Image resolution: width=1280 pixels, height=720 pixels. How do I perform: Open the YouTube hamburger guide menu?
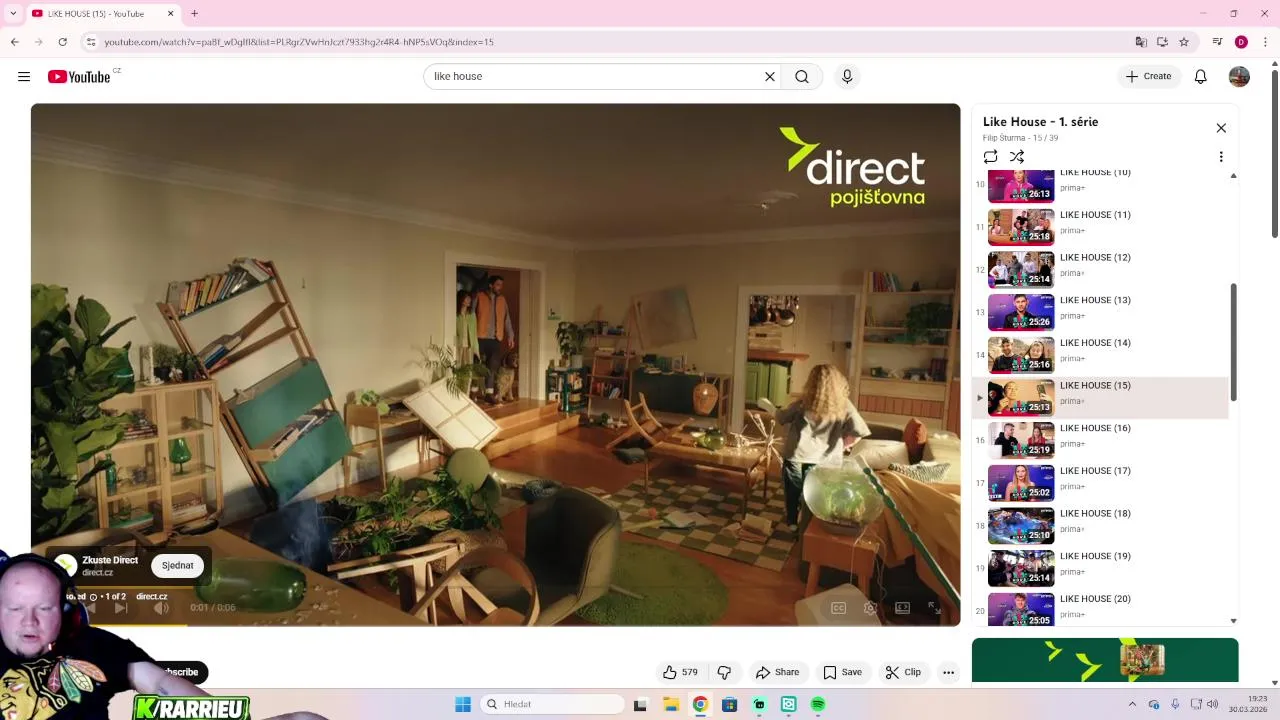24,77
